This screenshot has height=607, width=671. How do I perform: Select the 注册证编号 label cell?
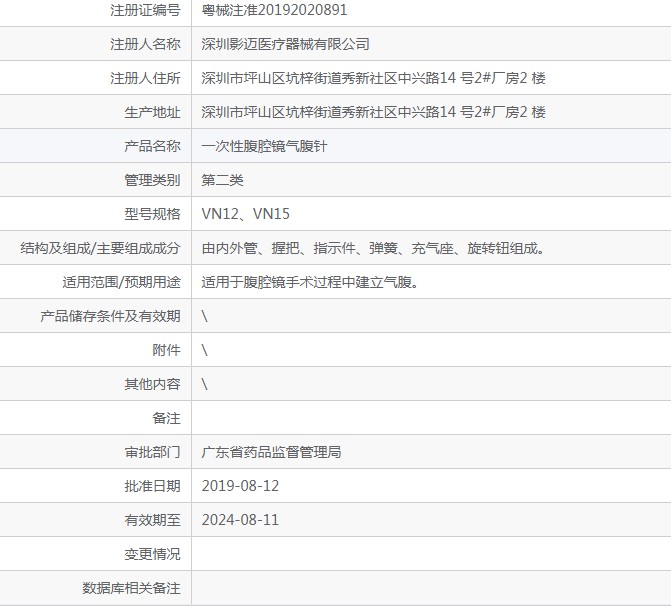[x=145, y=10]
